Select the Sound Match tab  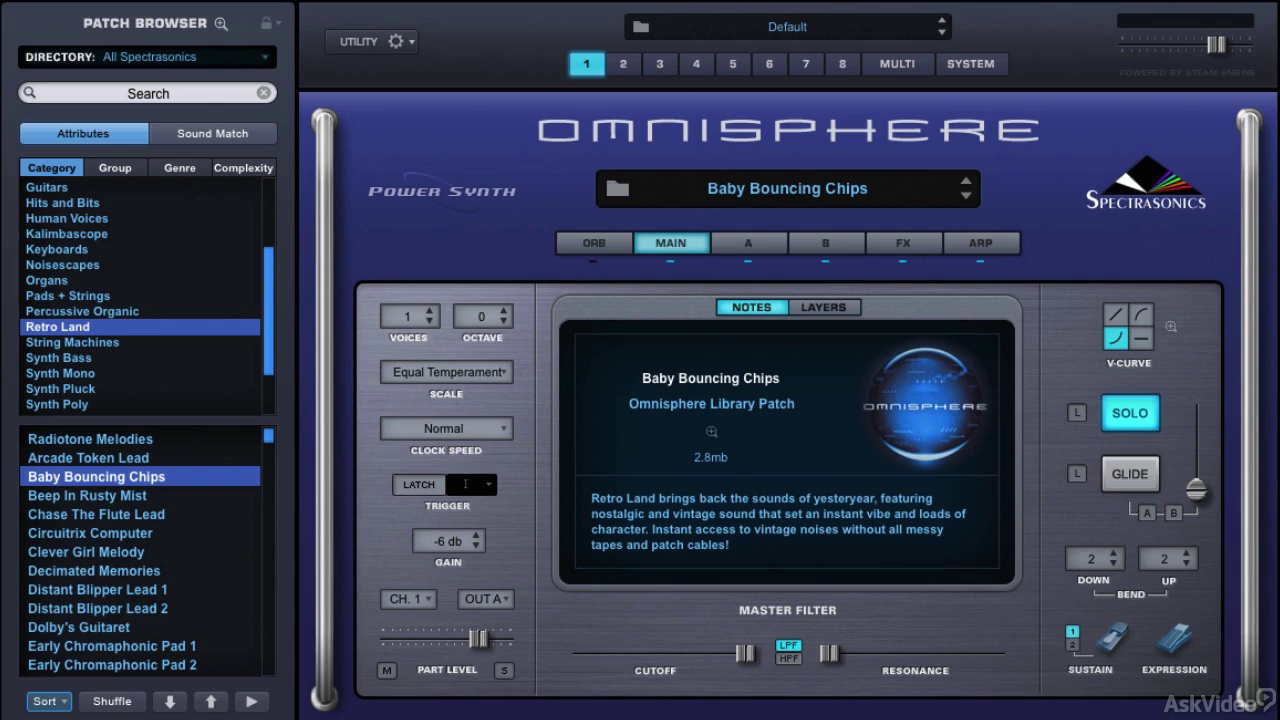[x=213, y=134]
